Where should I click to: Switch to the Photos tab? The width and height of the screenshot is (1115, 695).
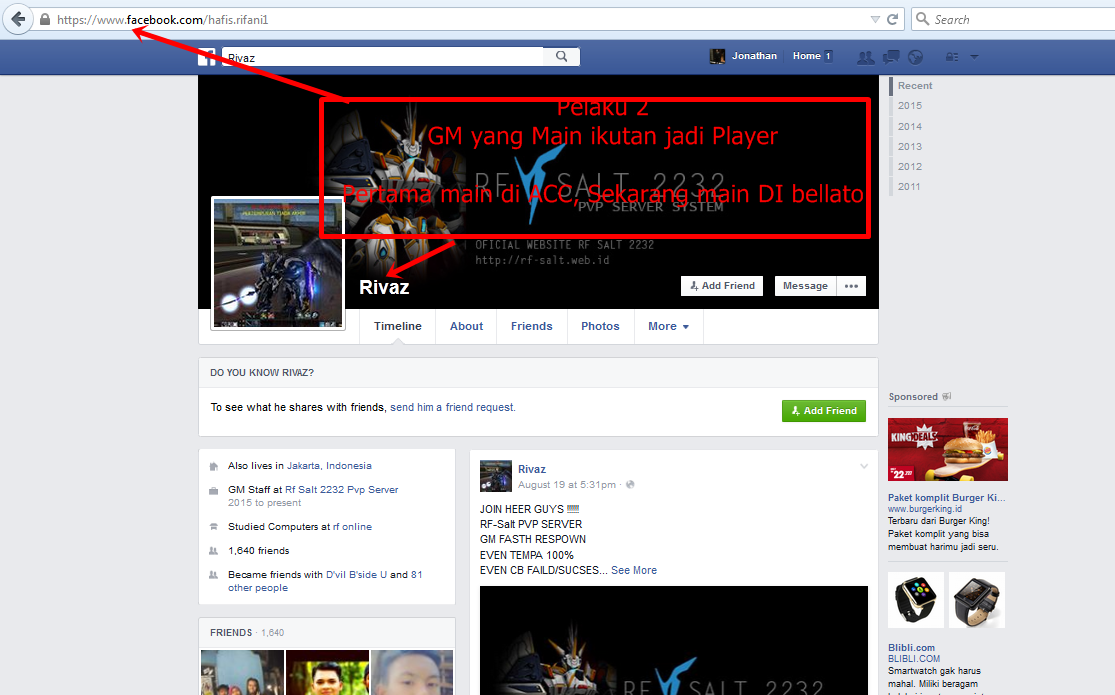[x=600, y=326]
